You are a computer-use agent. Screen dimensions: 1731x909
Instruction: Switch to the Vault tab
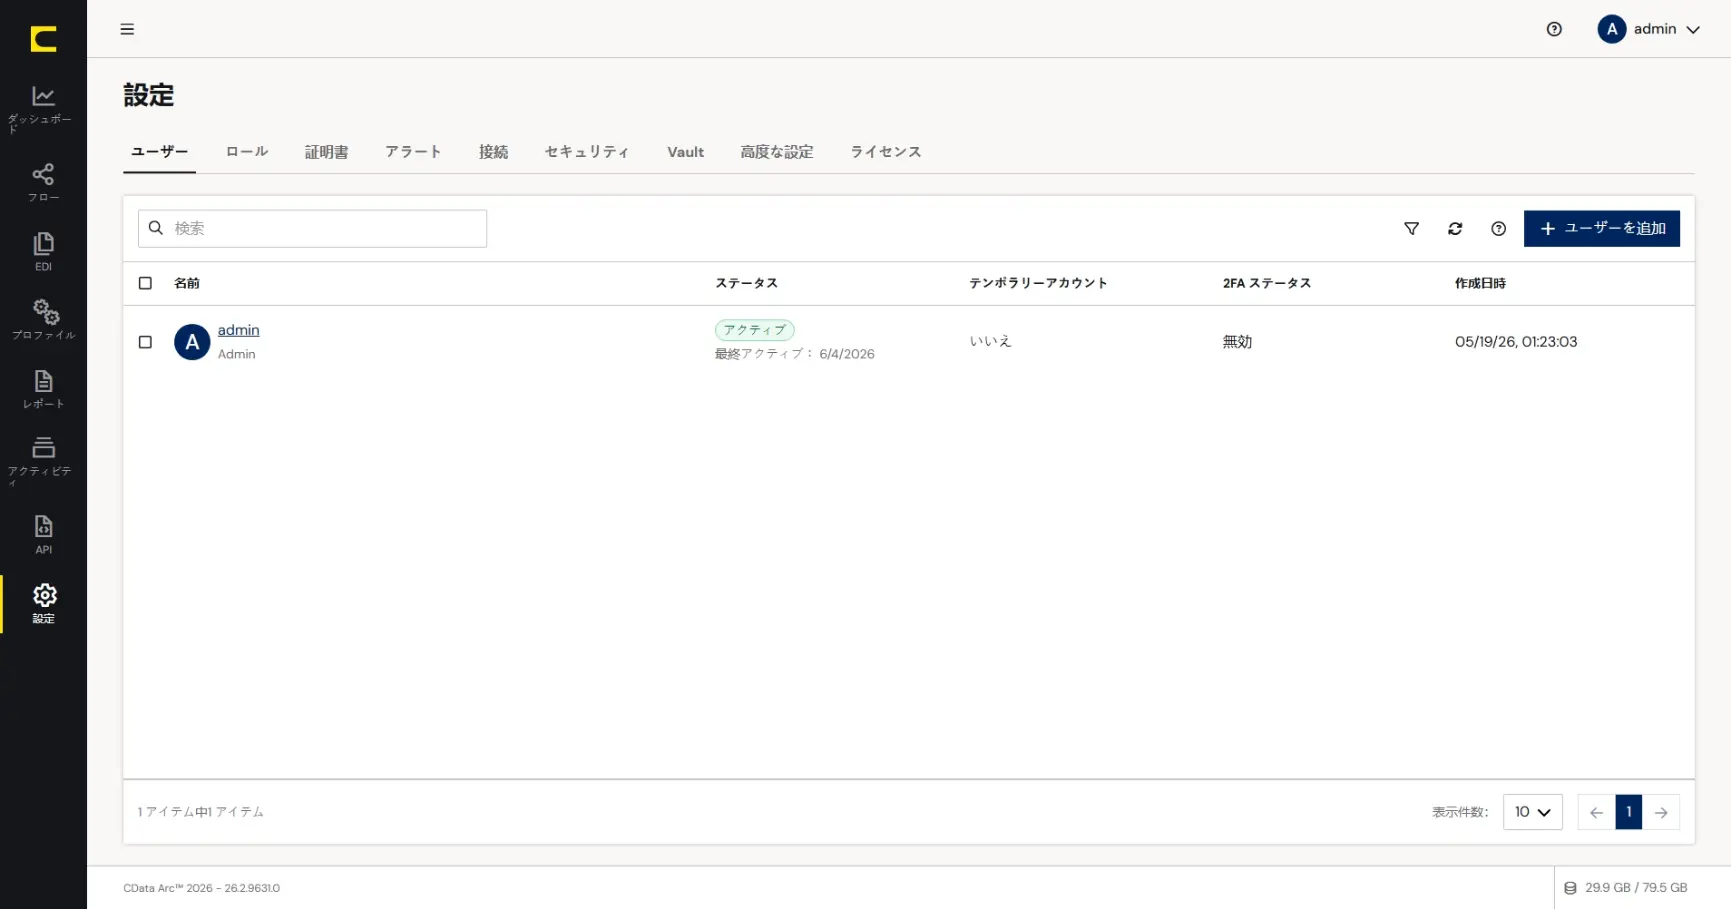click(x=685, y=152)
